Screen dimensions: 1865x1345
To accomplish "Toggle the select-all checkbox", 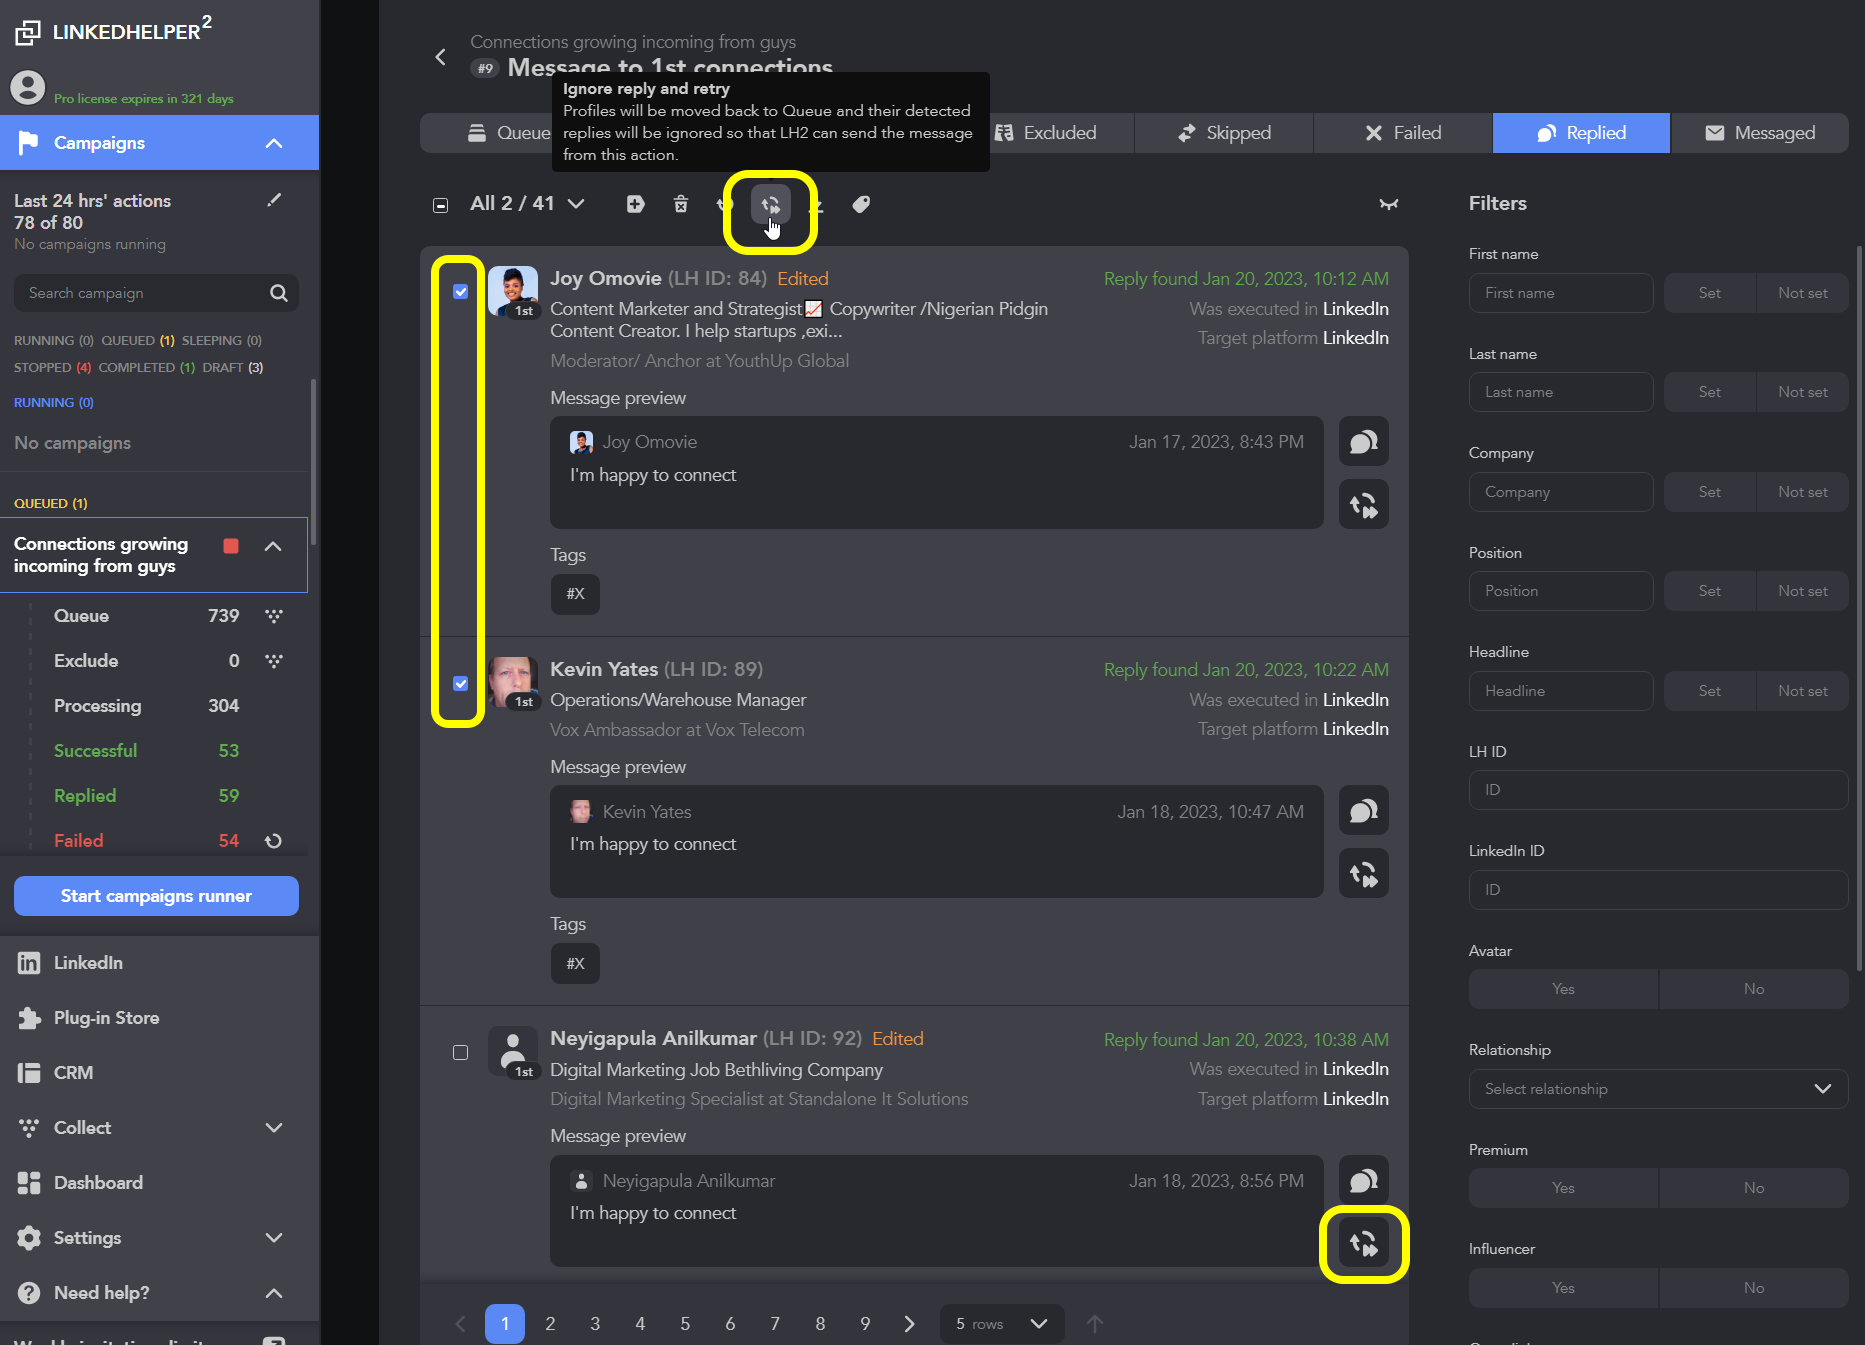I will (440, 205).
